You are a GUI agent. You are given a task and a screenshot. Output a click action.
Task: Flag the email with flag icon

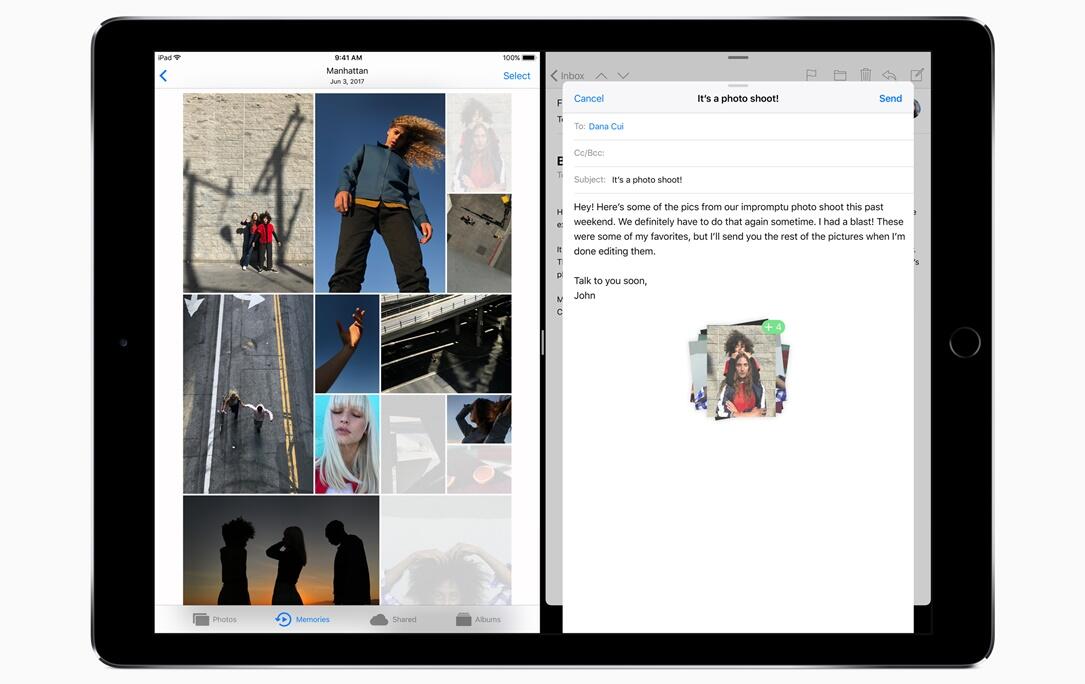click(811, 75)
